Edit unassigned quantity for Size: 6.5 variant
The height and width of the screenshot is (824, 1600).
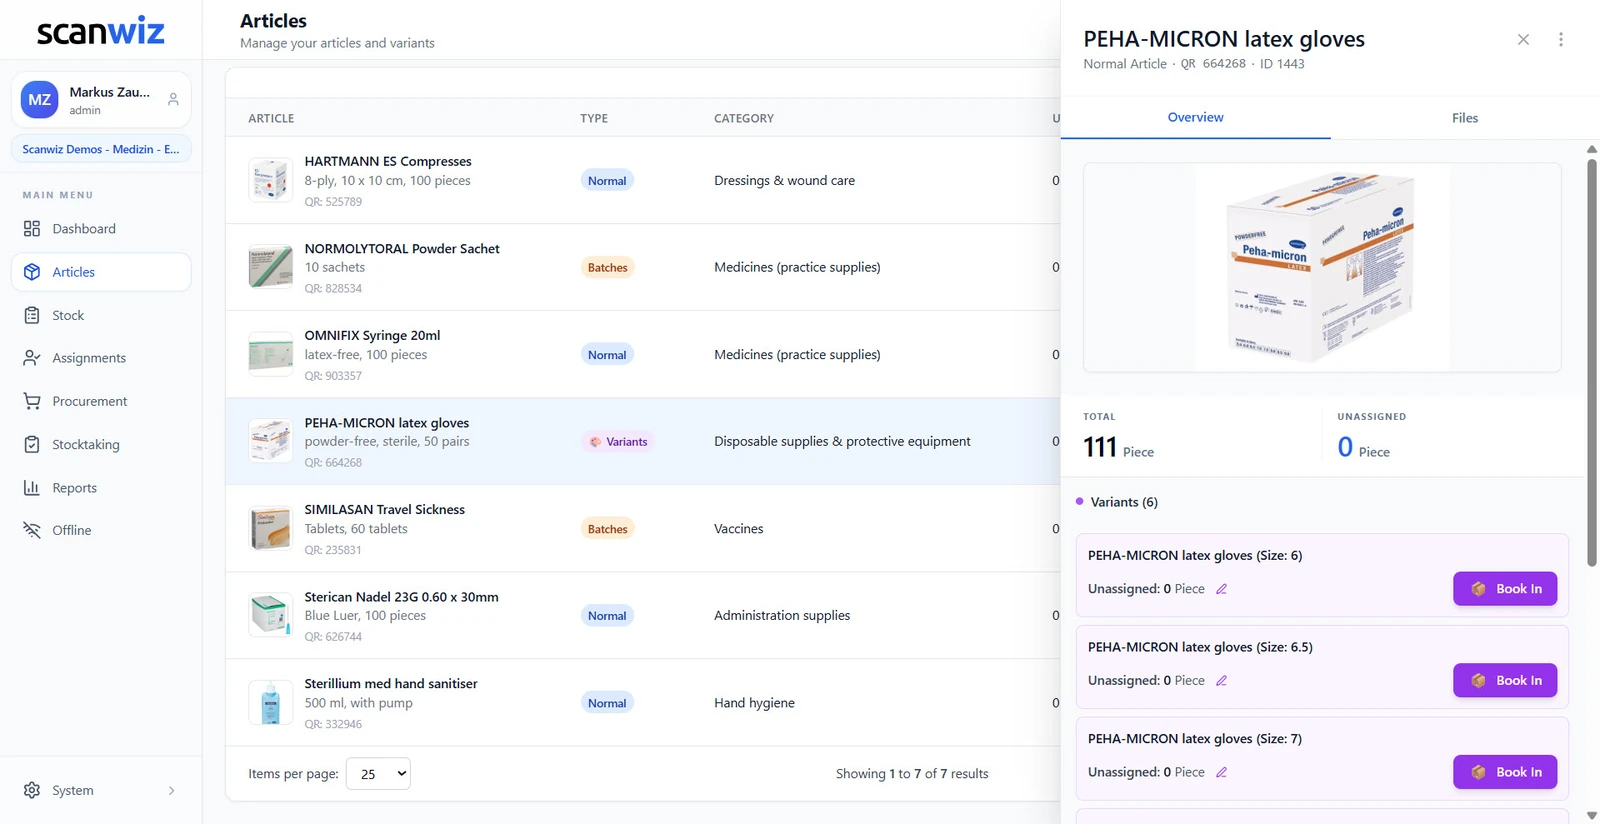tap(1221, 681)
